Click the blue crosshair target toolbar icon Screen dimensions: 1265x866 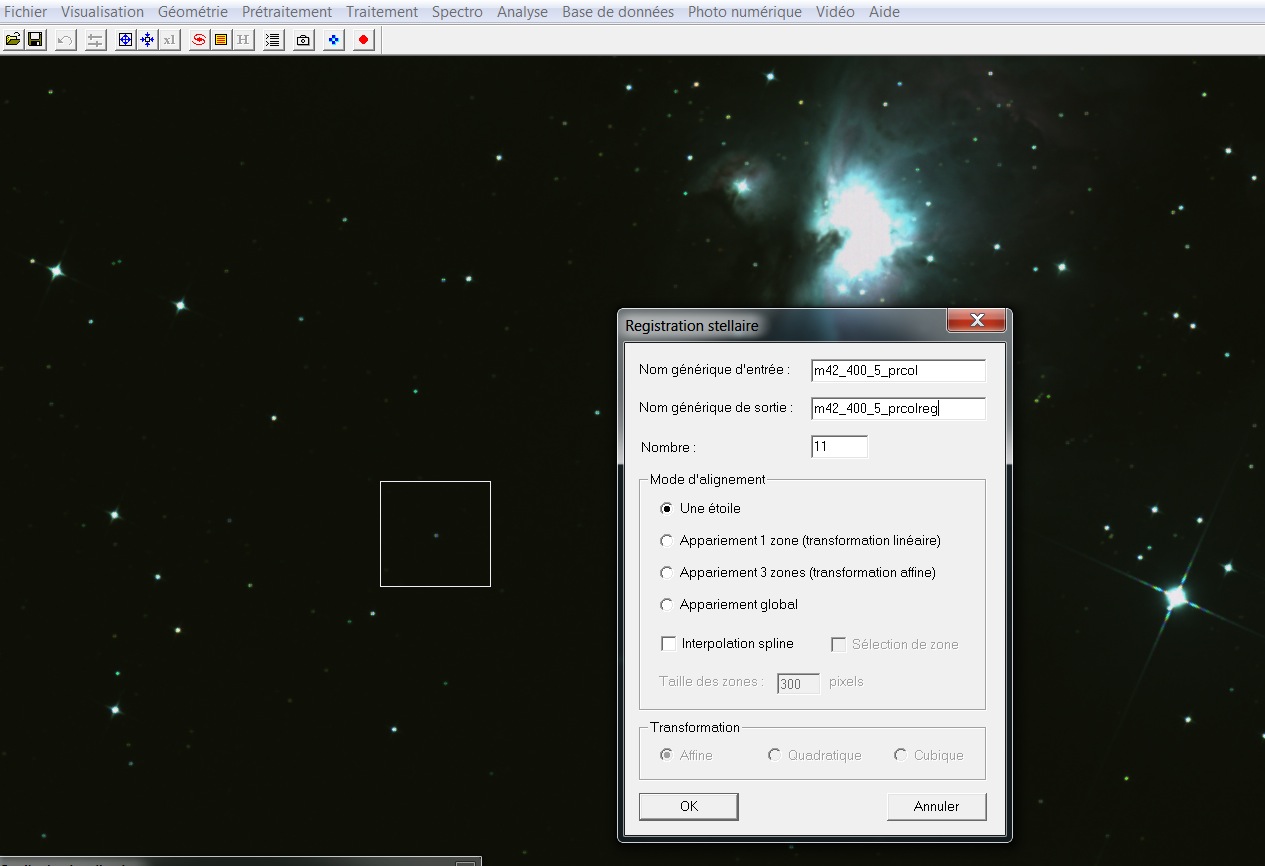125,40
